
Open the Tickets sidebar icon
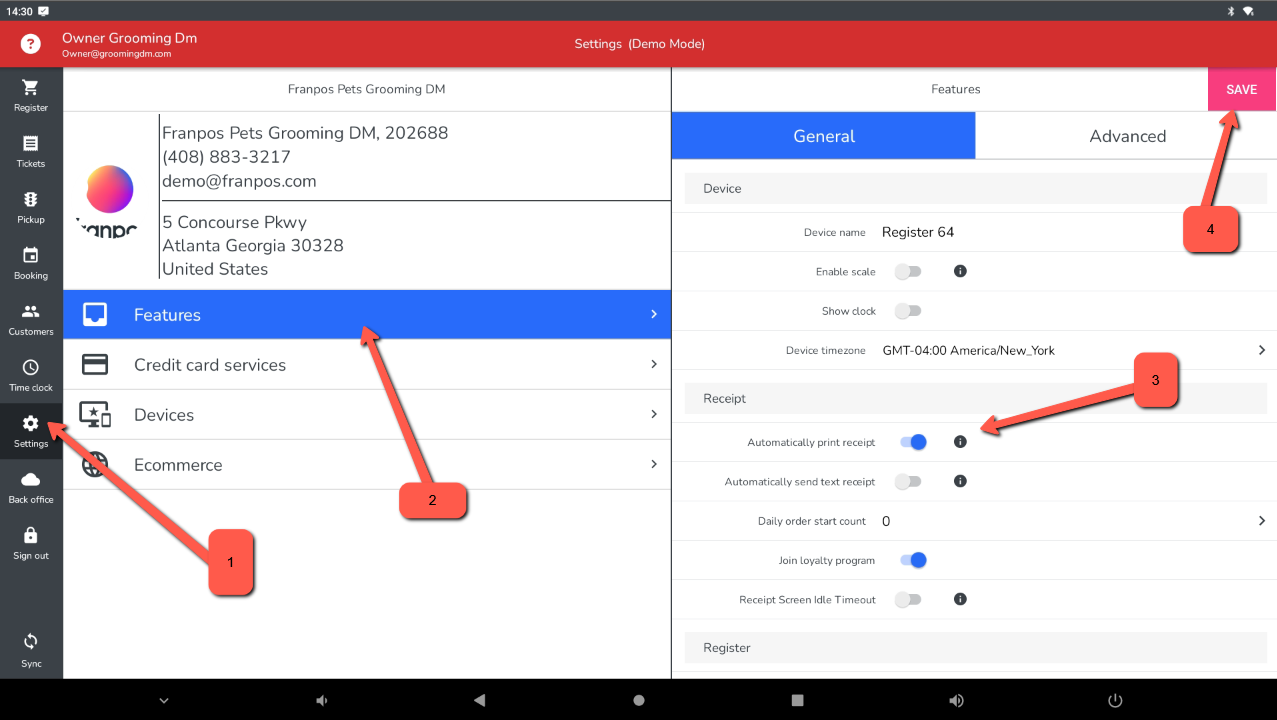click(x=31, y=144)
